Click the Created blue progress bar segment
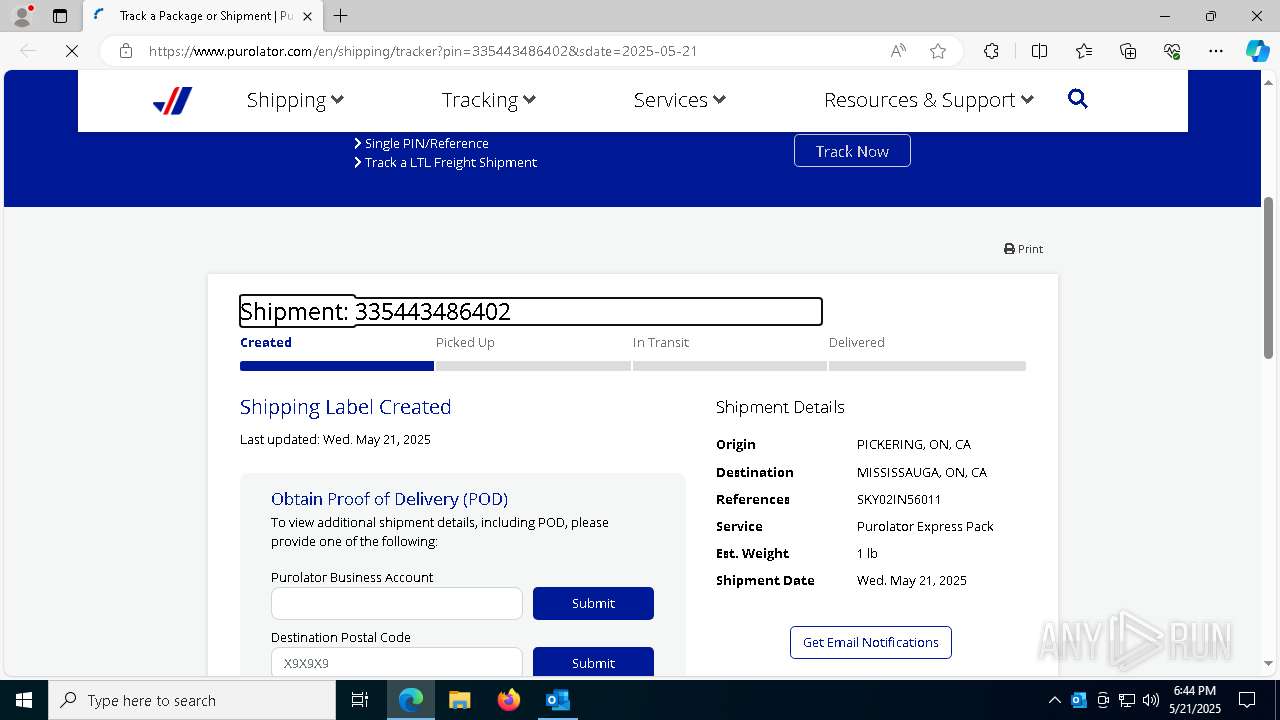1280x720 pixels. click(x=337, y=366)
